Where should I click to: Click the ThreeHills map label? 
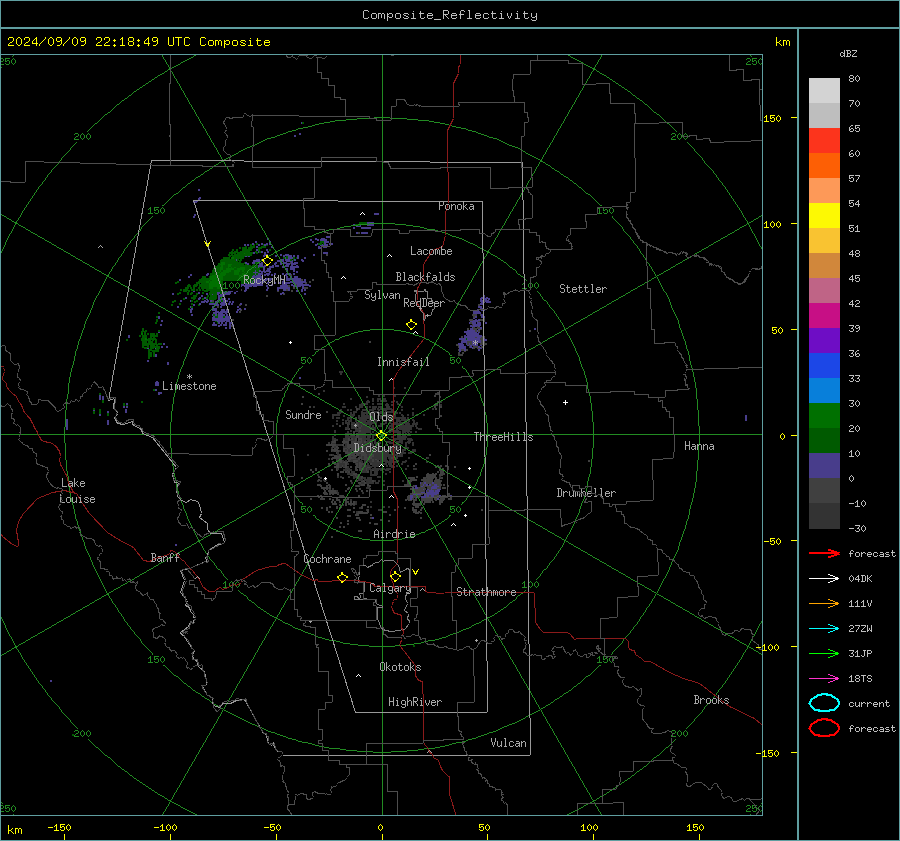point(503,437)
